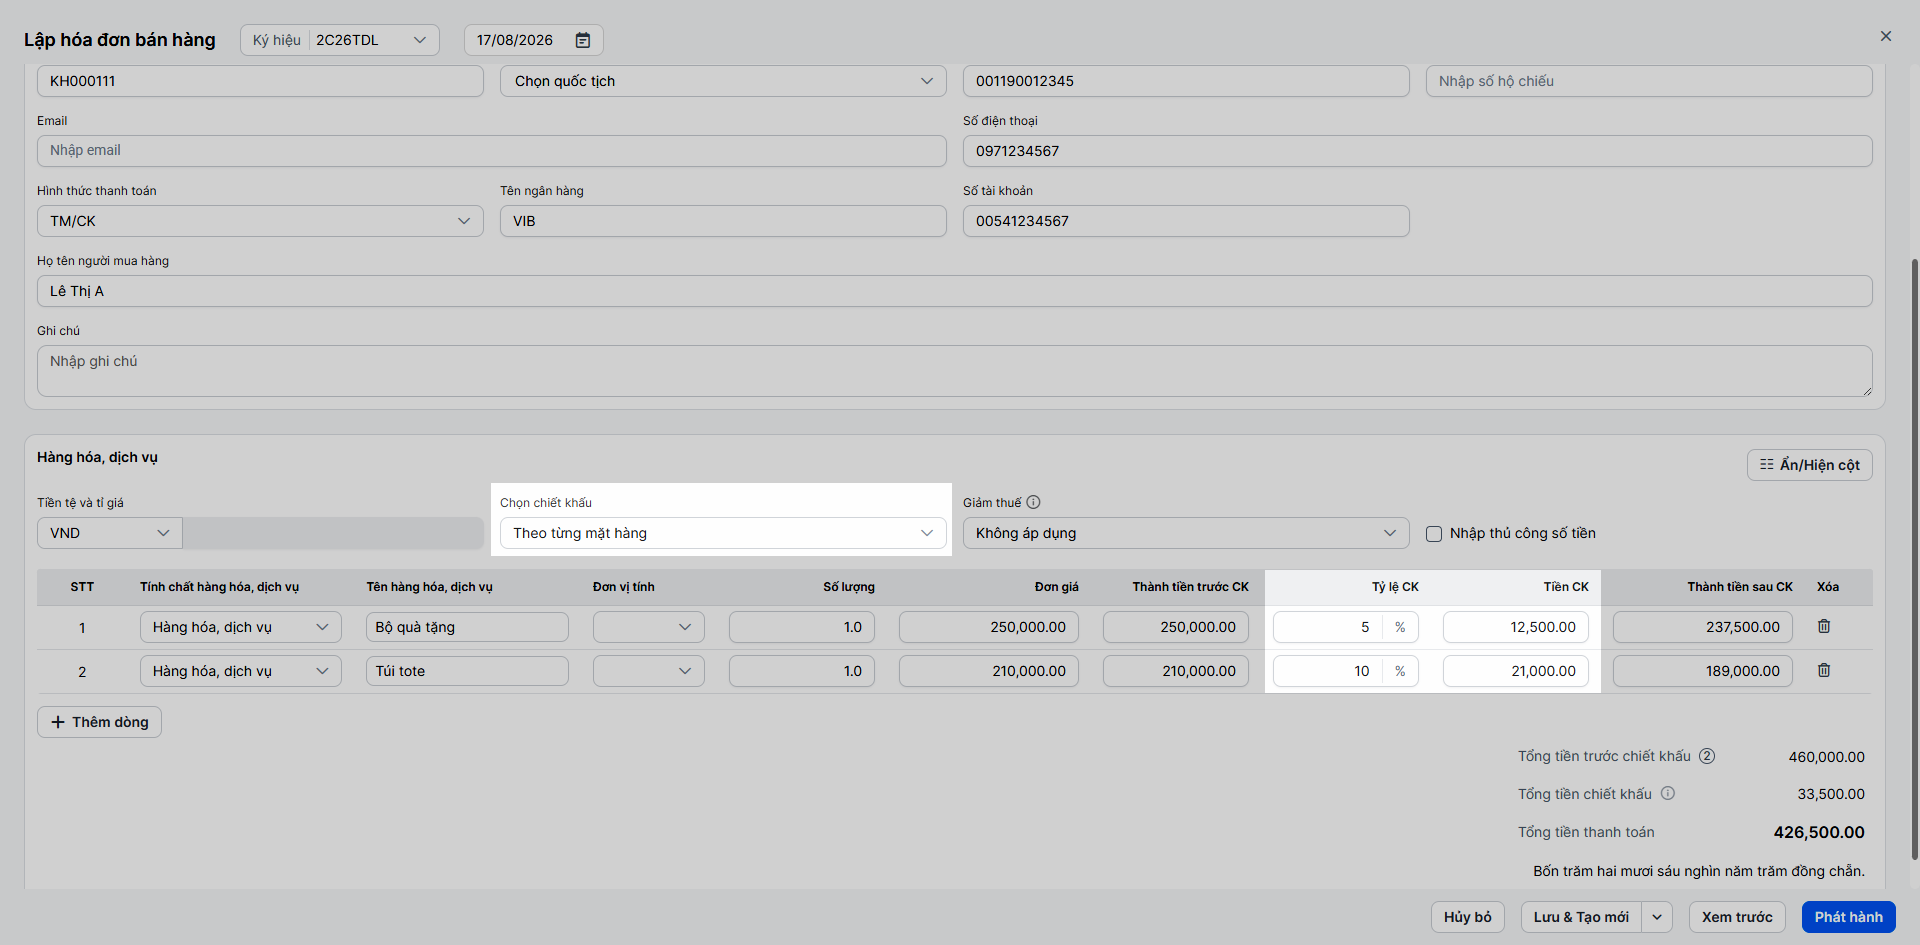This screenshot has width=1920, height=945.
Task: Open the invoice date calendar picker
Action: [583, 40]
